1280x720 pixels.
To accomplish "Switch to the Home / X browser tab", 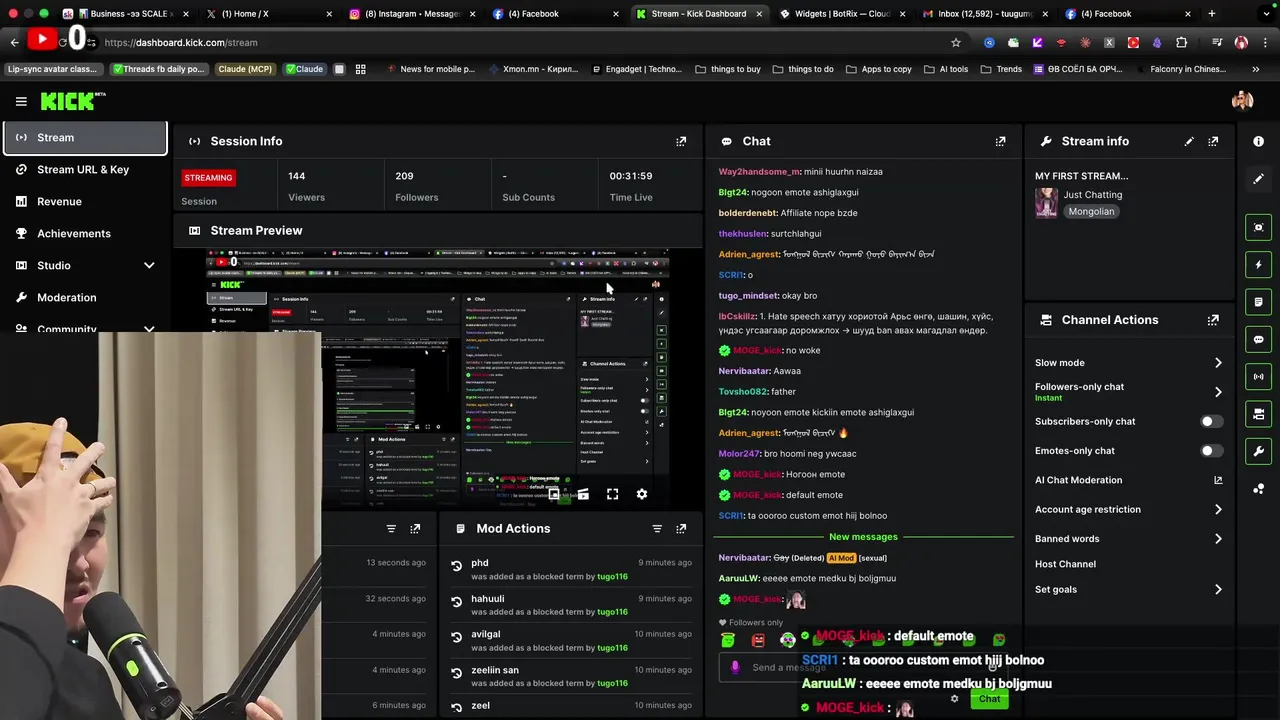I will tap(268, 14).
